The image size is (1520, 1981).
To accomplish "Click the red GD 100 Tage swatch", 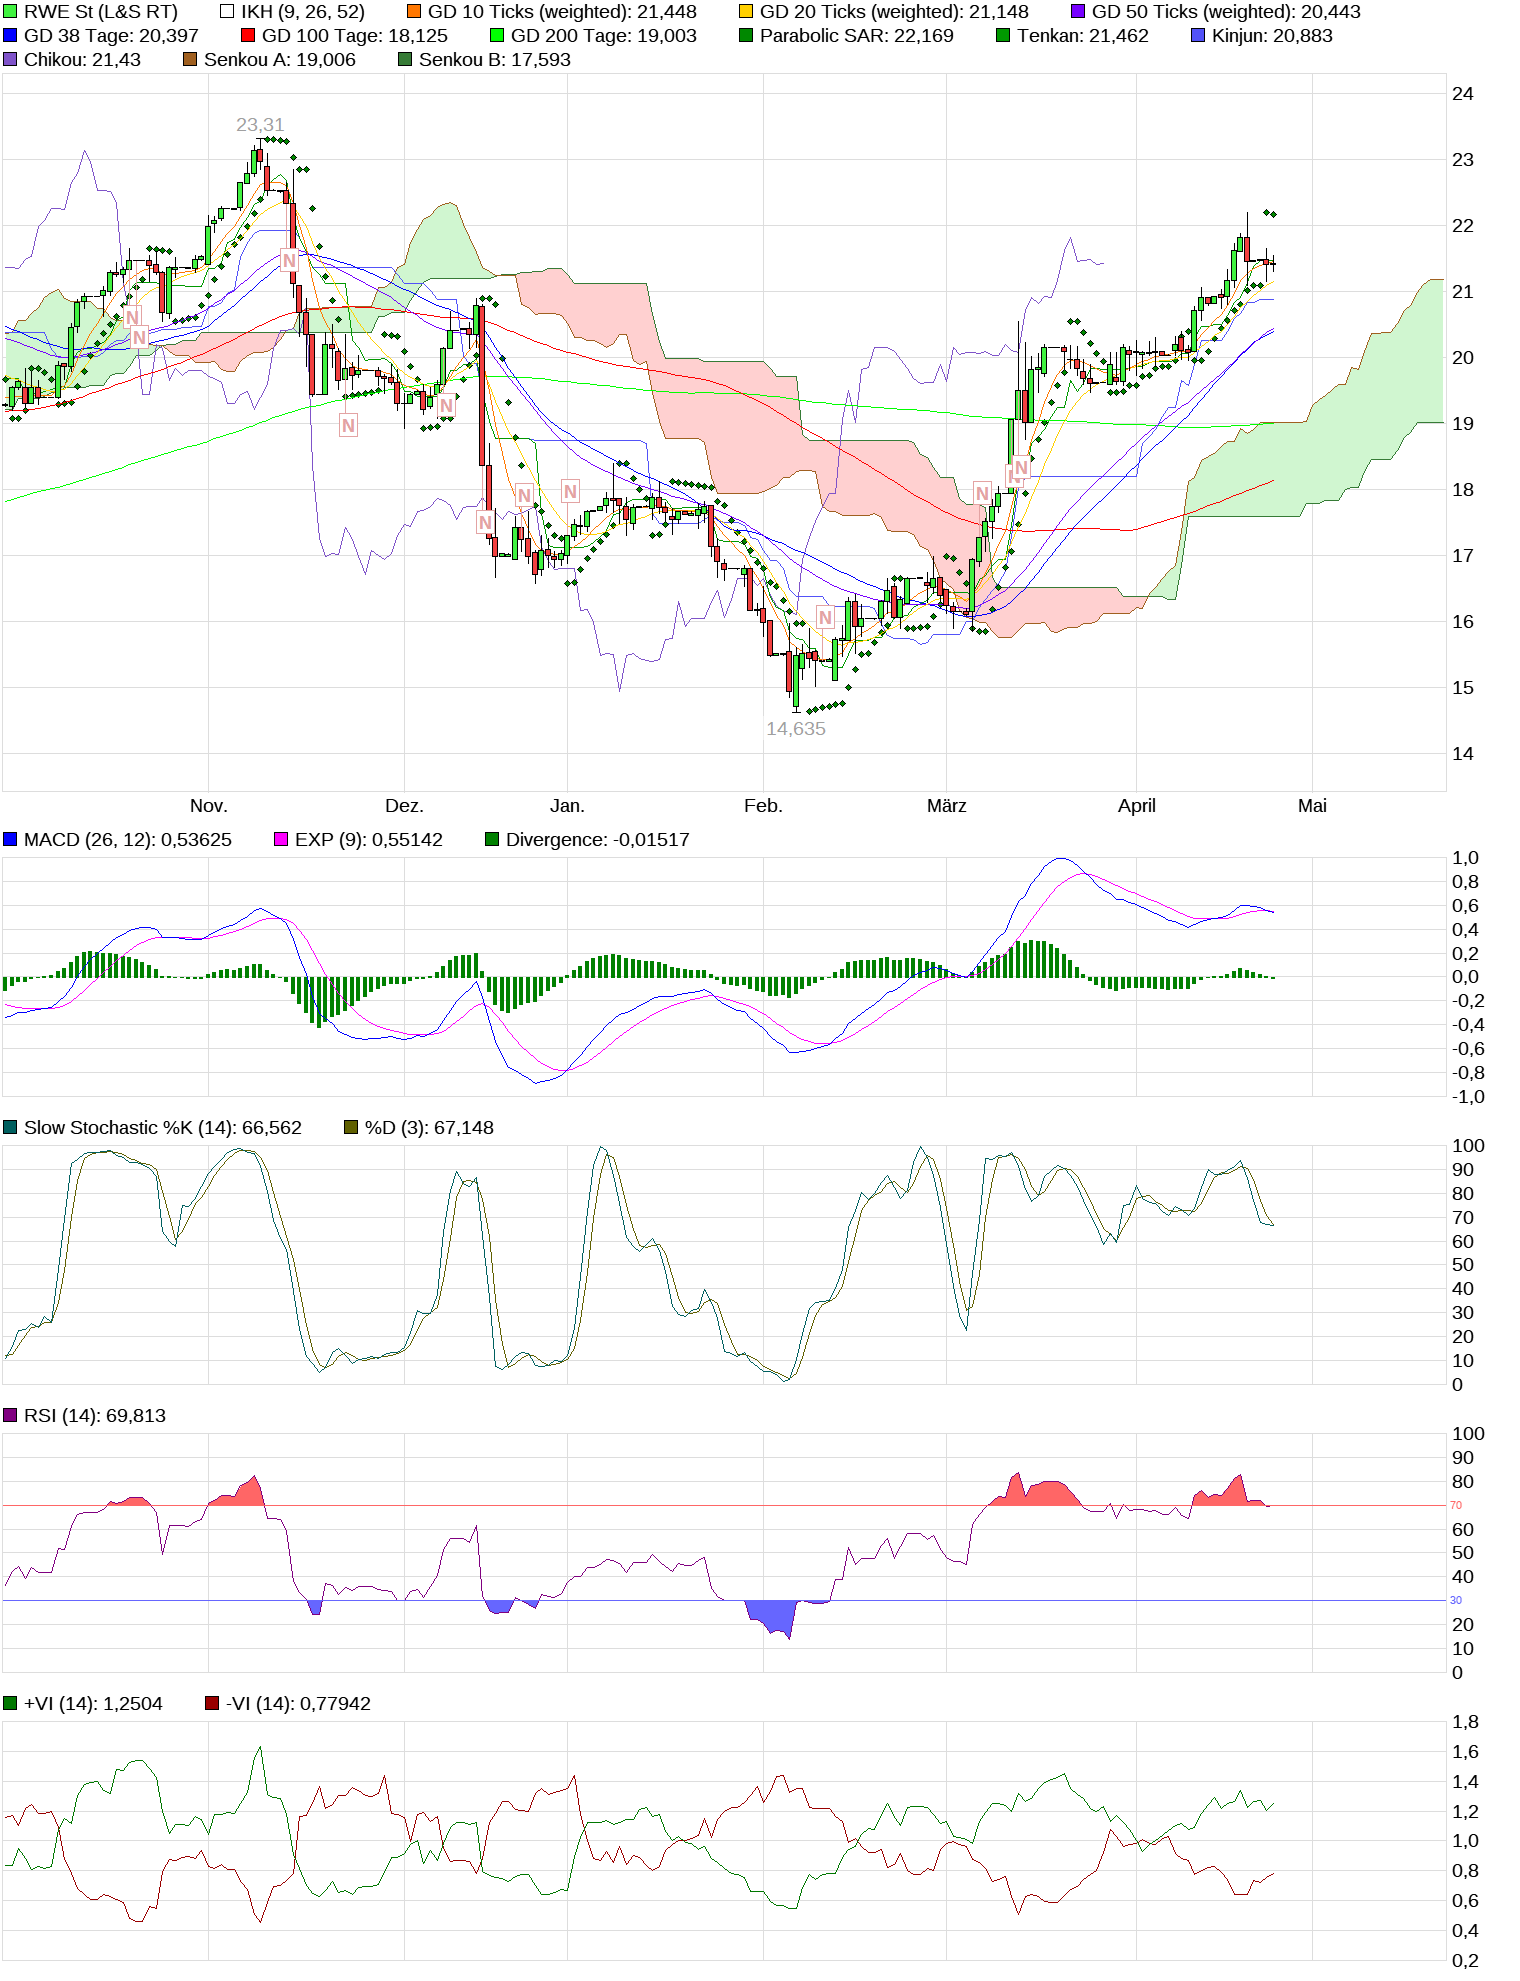I will [248, 36].
